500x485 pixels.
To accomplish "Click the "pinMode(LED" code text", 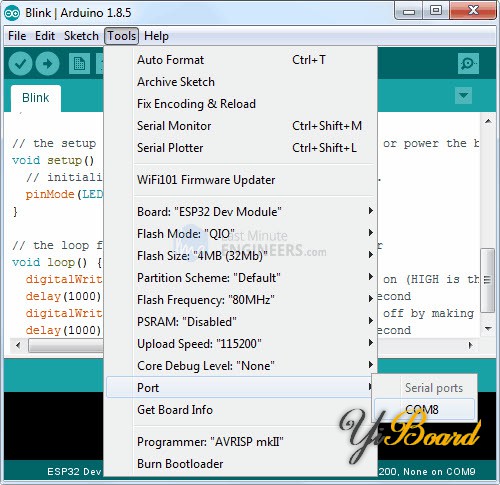I will pos(65,194).
